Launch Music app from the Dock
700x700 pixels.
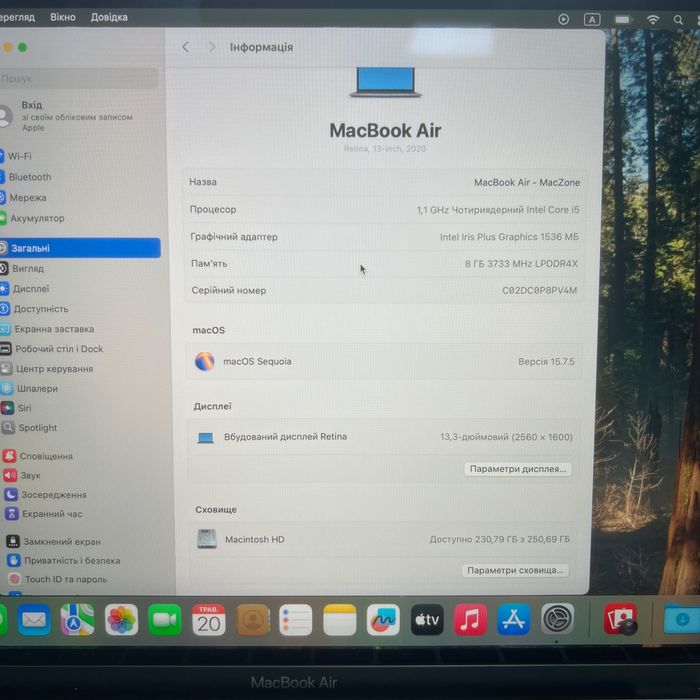click(x=470, y=620)
